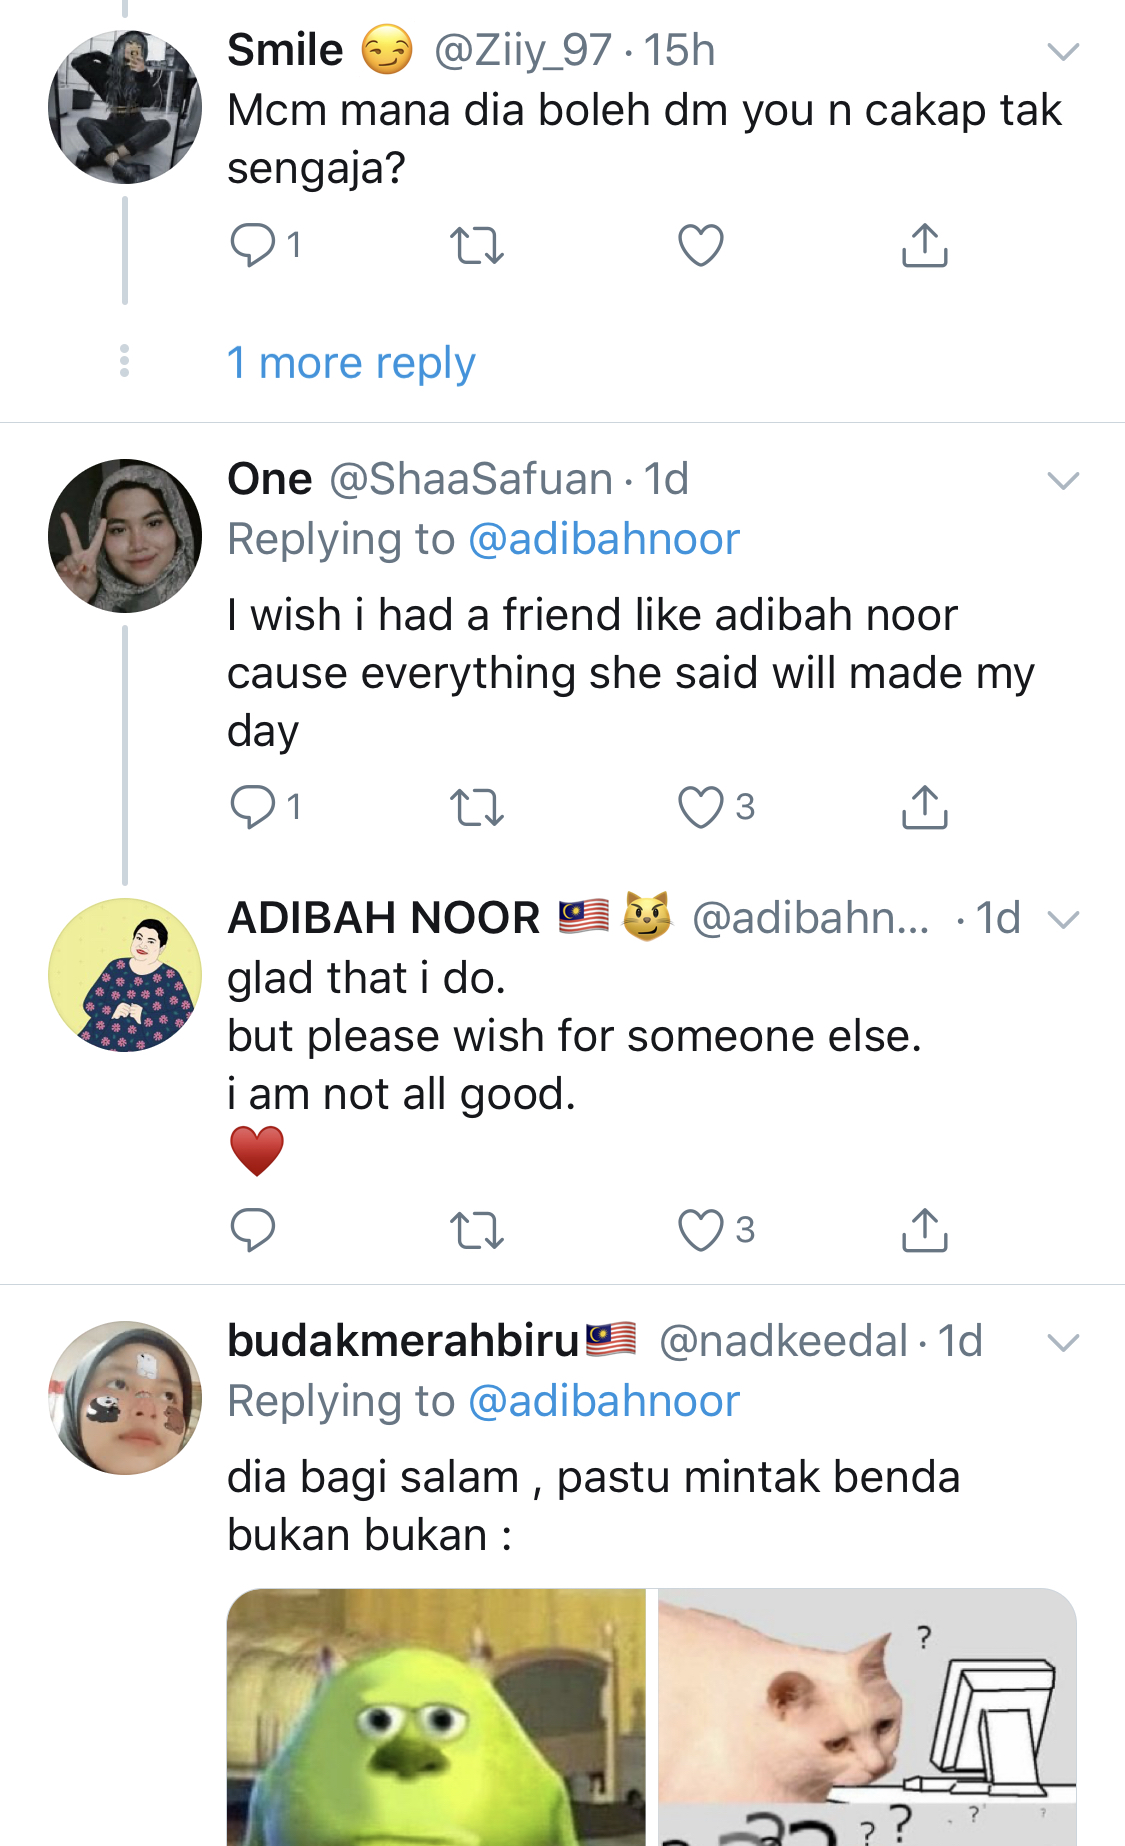Viewport: 1125px width, 1846px height.
Task: View the green monster meme image
Action: coord(436,1716)
